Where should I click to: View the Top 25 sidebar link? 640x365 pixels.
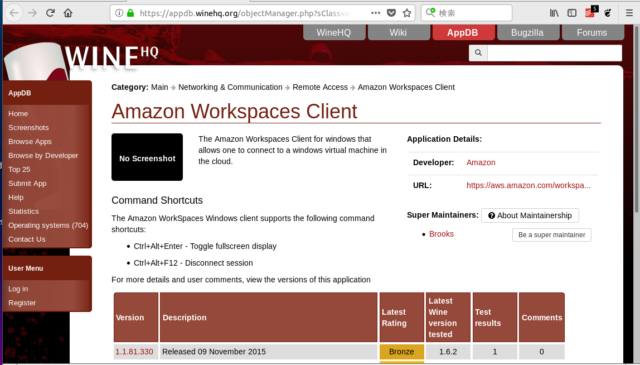[x=19, y=169]
